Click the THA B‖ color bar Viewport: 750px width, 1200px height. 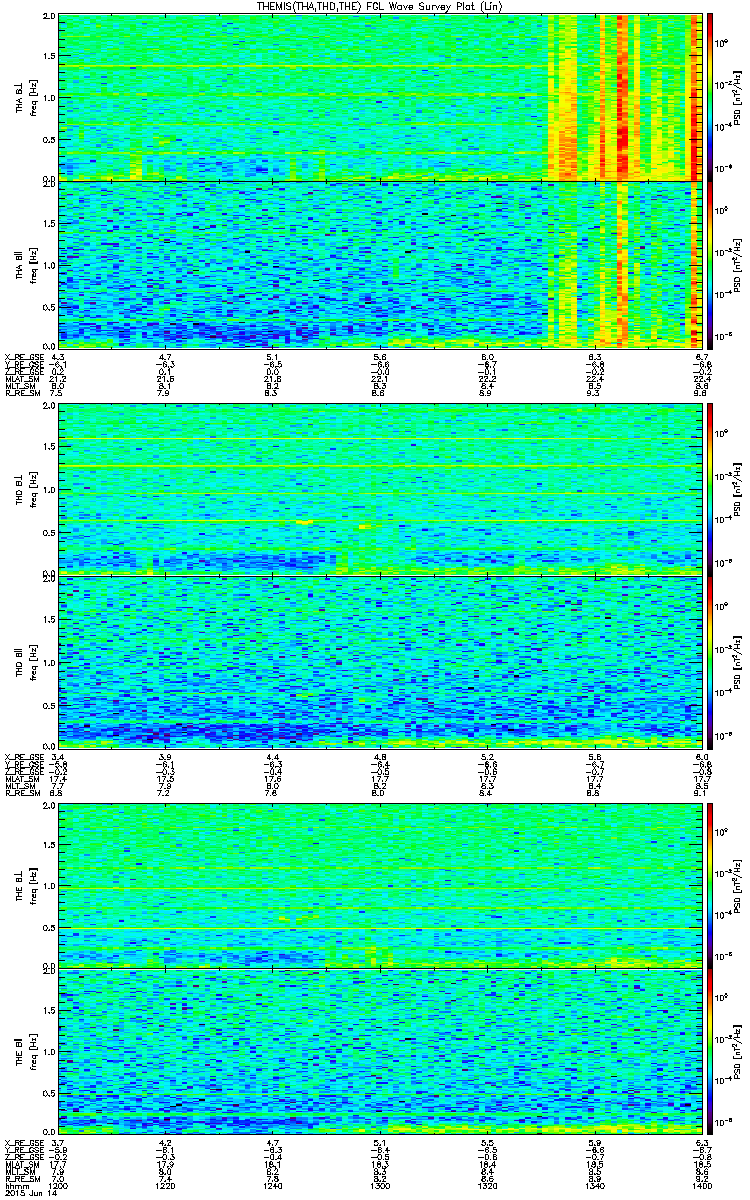tap(710, 265)
